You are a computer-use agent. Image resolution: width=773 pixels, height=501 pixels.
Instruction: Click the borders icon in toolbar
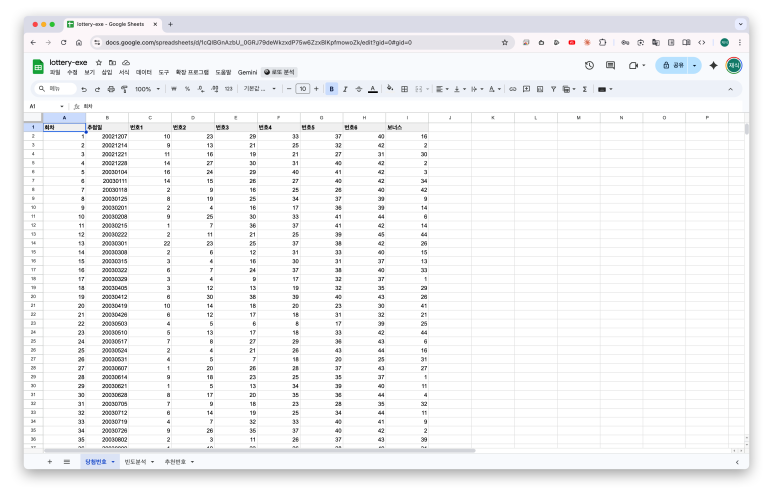pos(405,89)
